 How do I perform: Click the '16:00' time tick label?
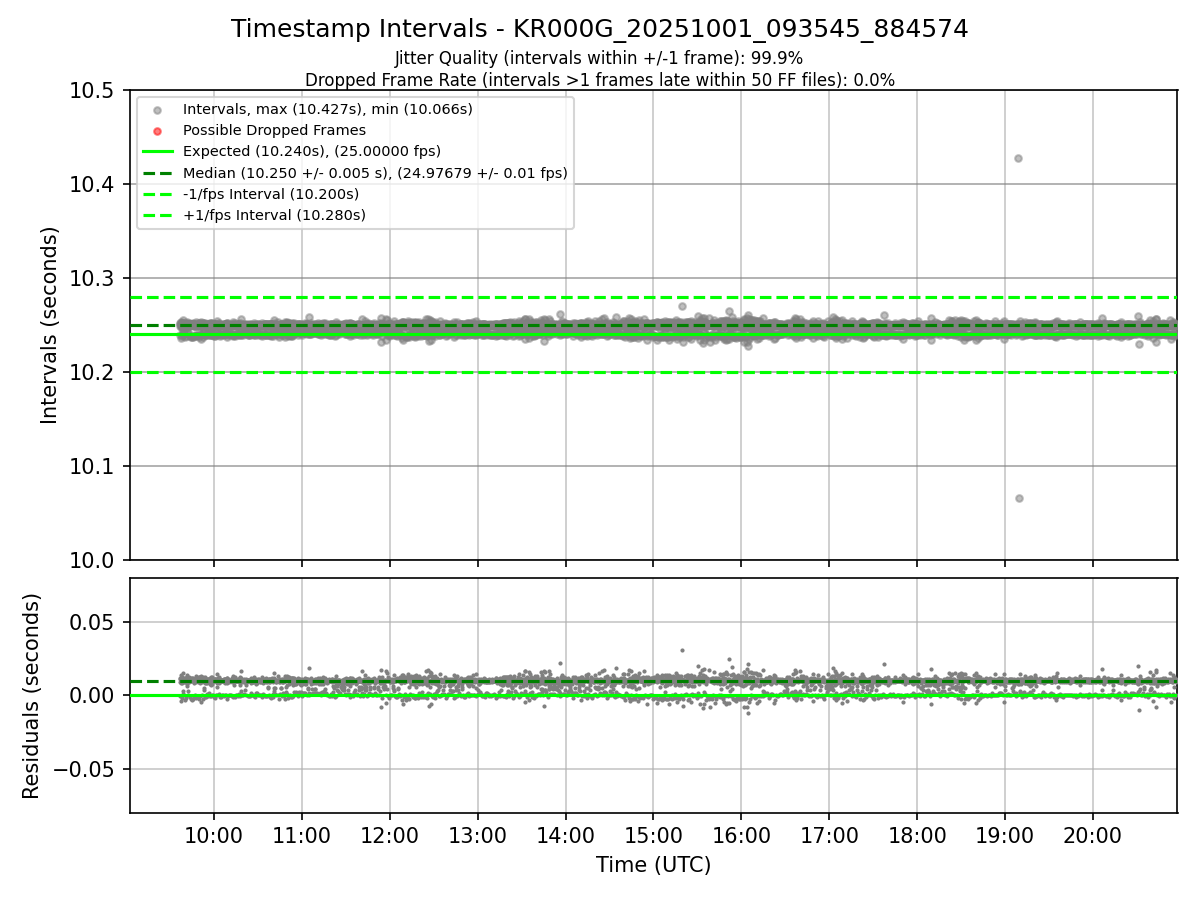click(x=741, y=835)
